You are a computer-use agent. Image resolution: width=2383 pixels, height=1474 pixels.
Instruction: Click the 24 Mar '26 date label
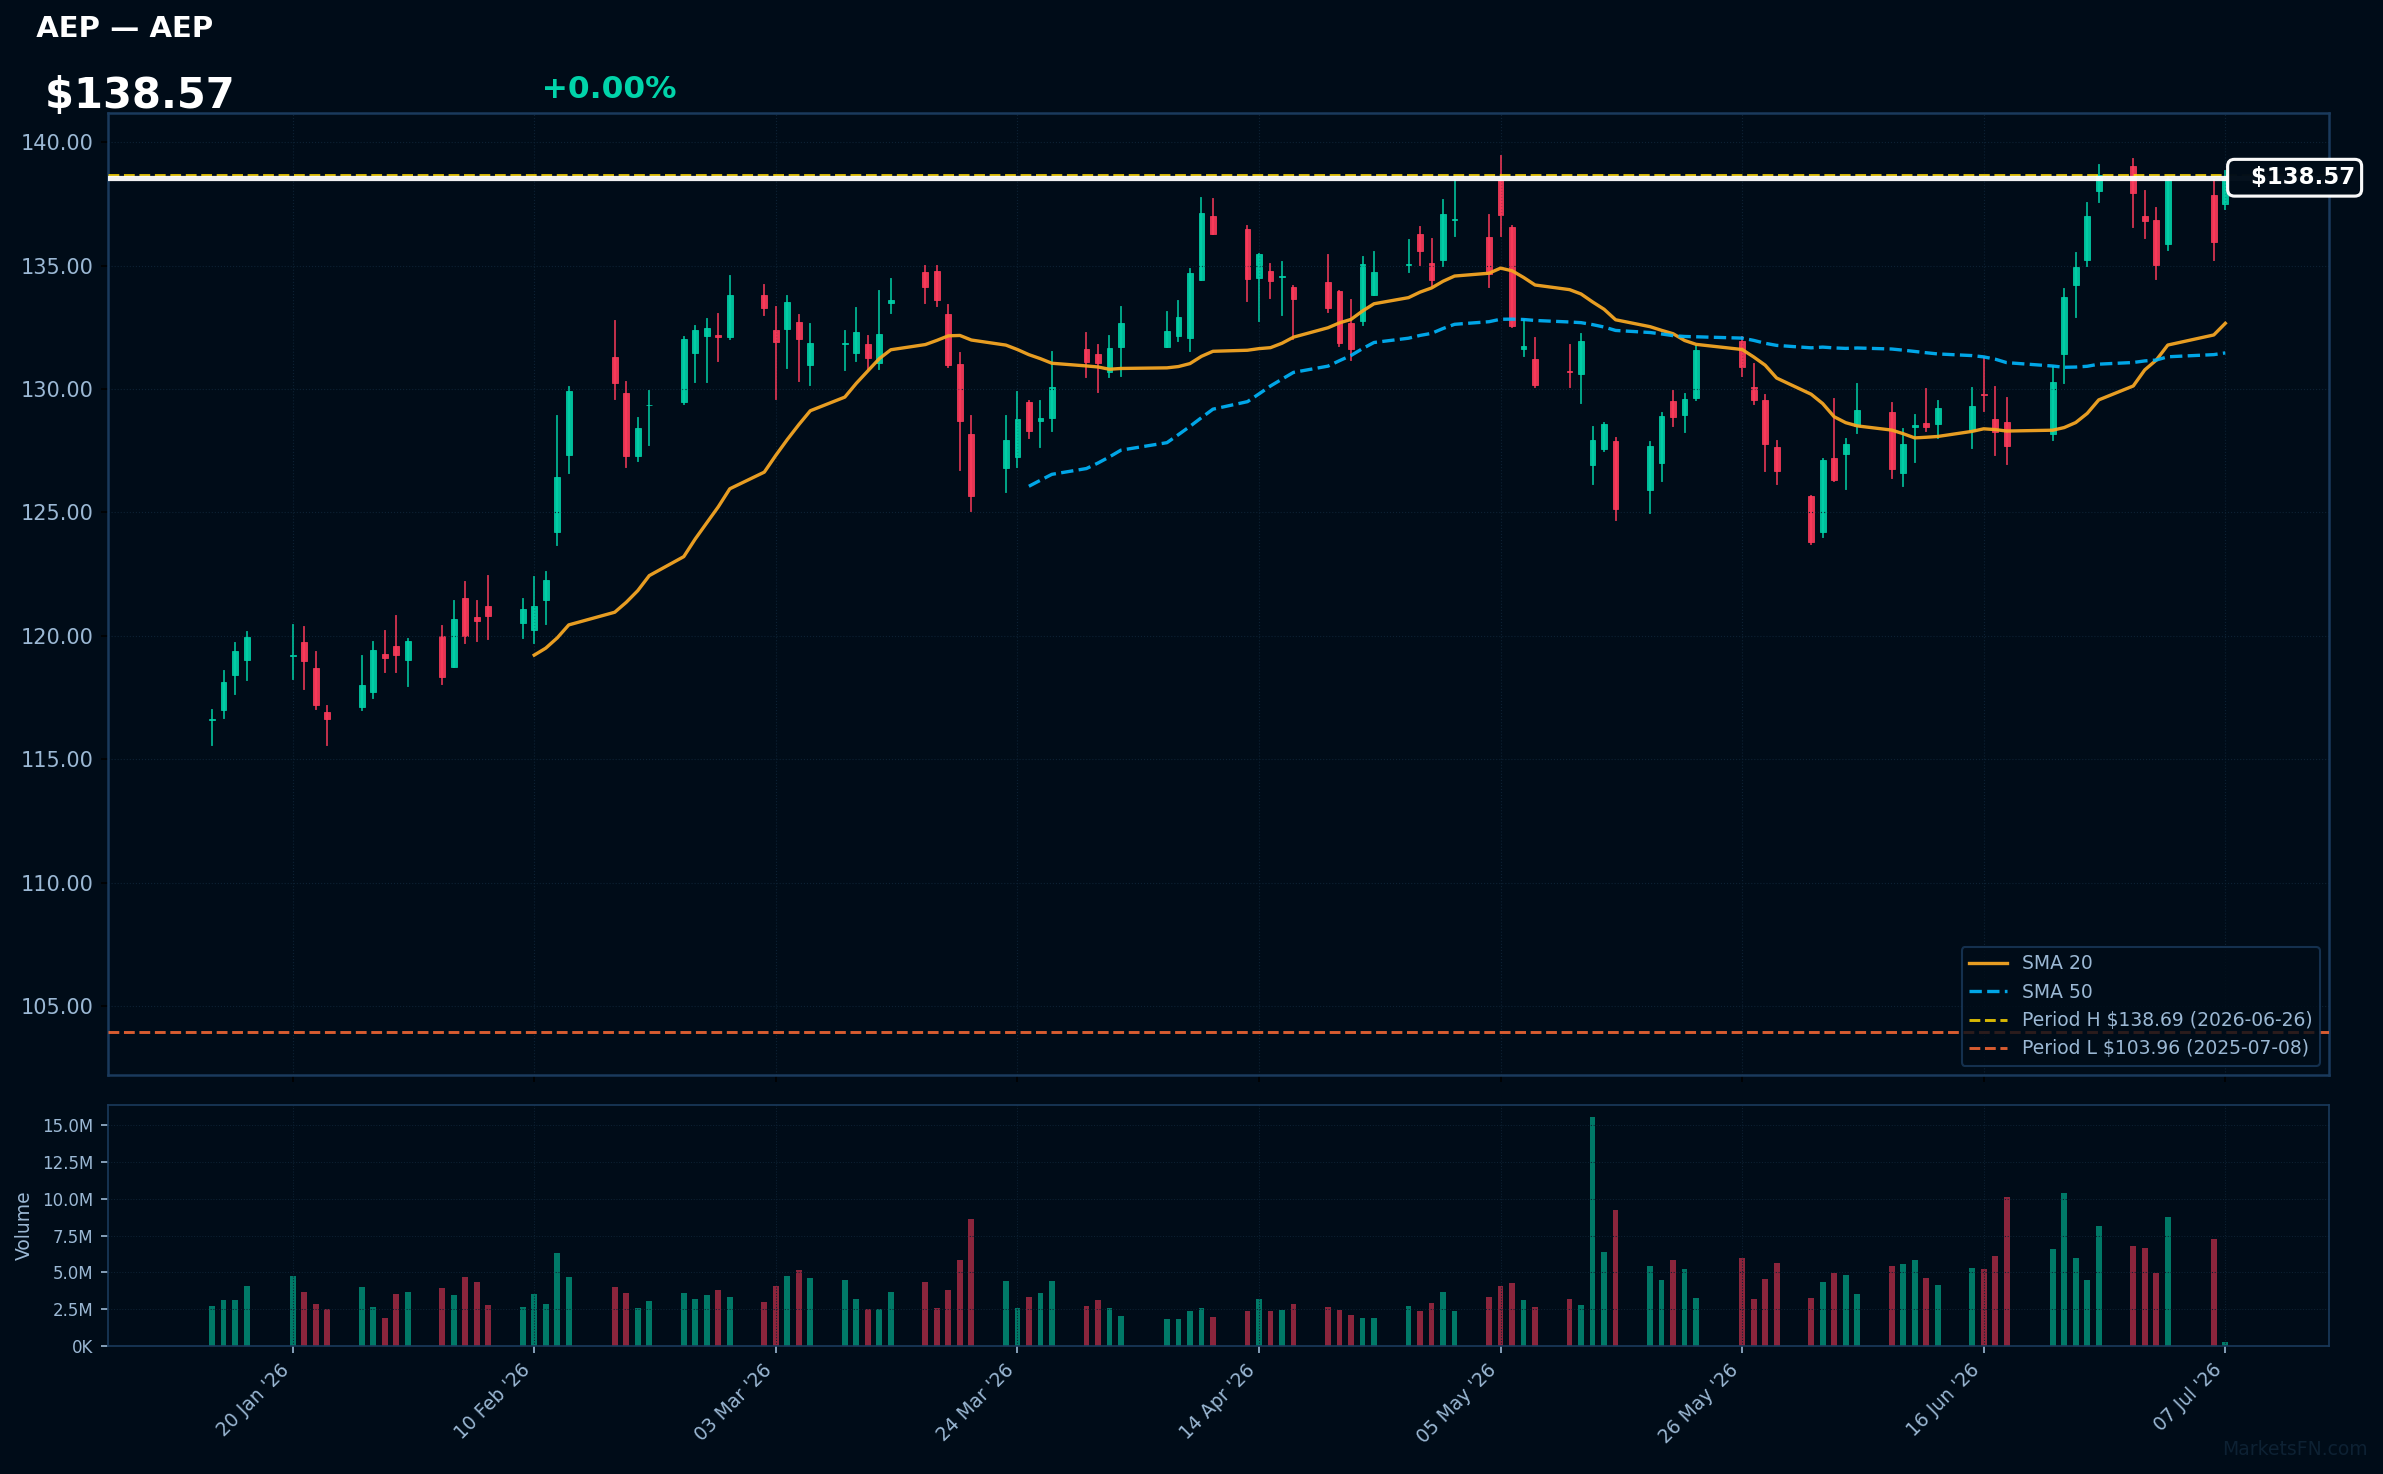974,1400
